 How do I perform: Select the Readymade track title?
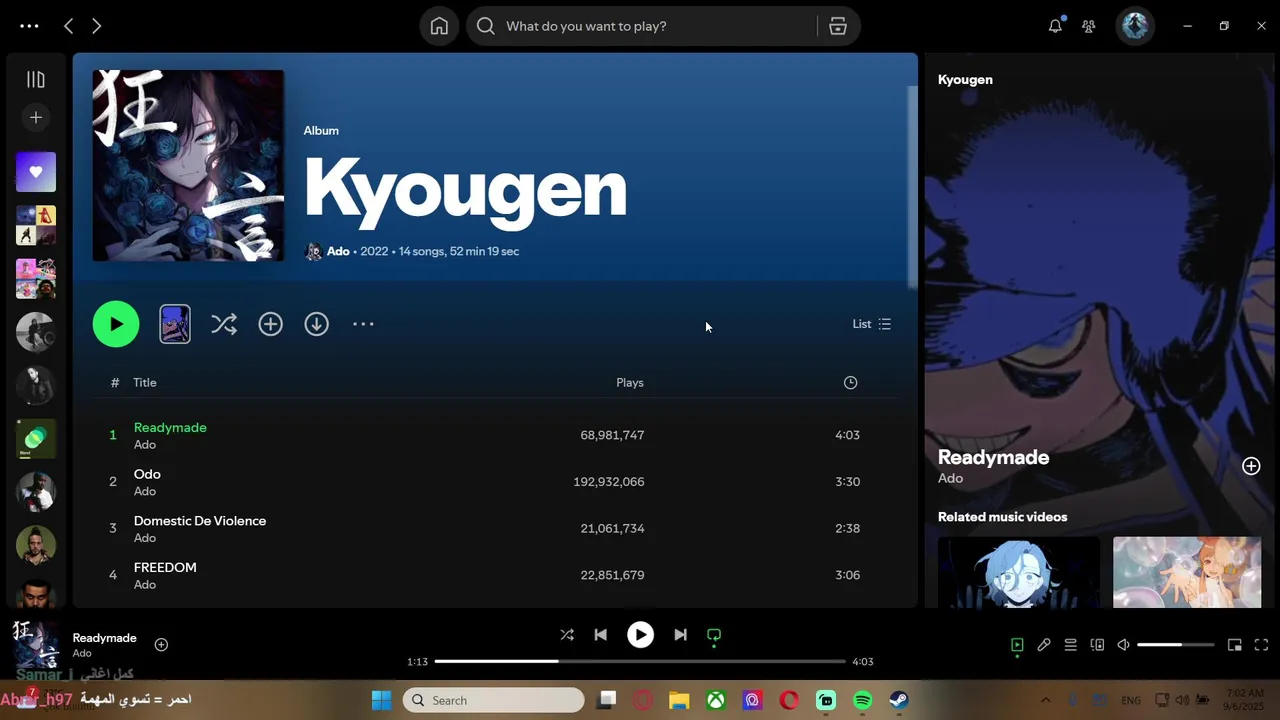tap(170, 427)
